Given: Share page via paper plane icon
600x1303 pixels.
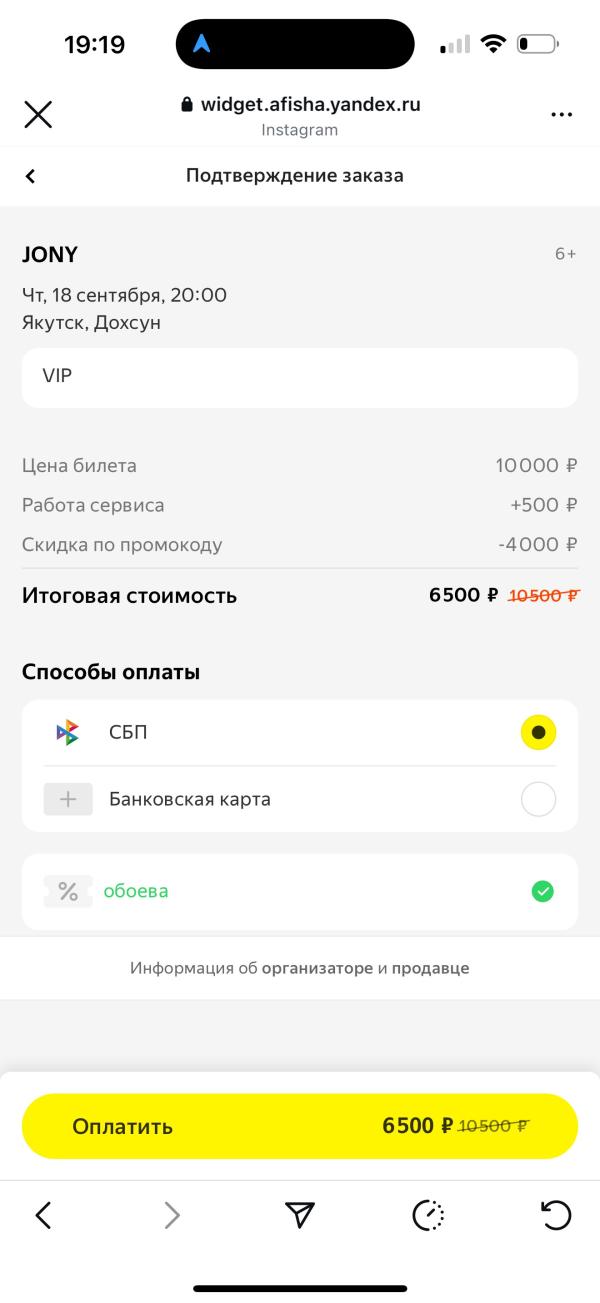Looking at the screenshot, I should pyautogui.click(x=300, y=1215).
